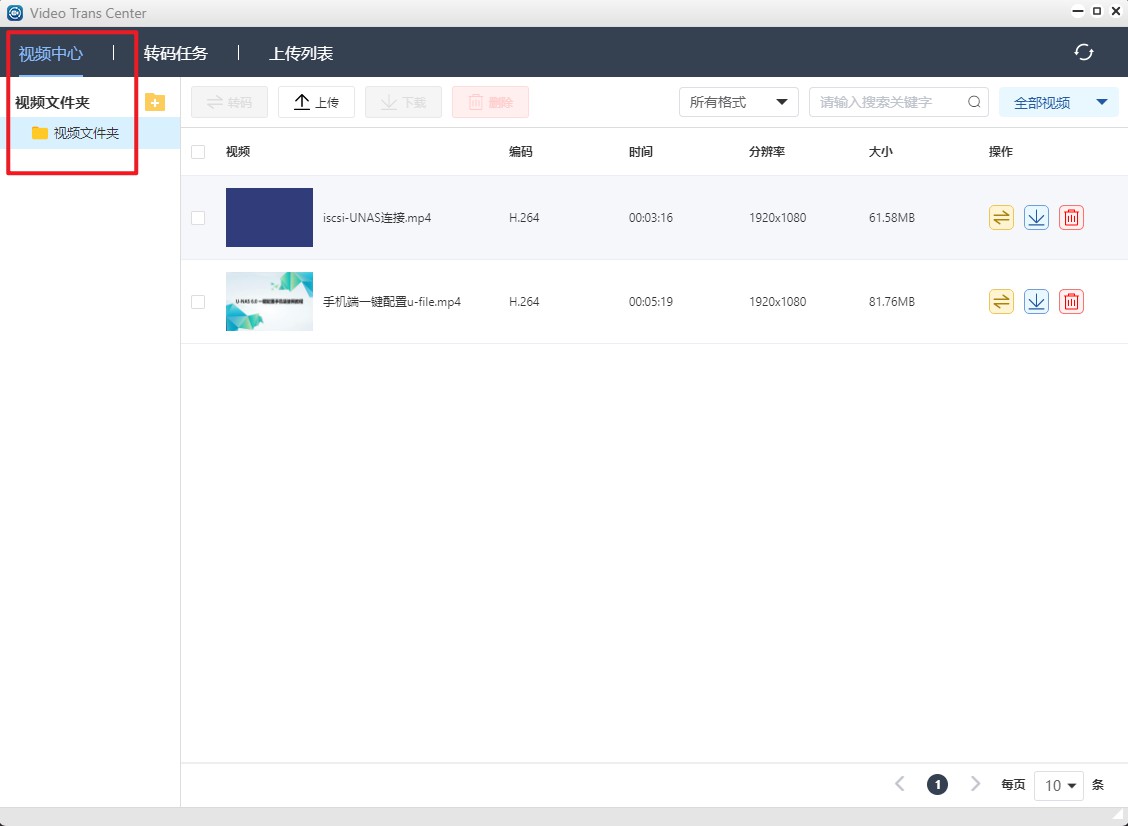
Task: Delete the 手机端一键配置u-file.mp4 video via row icon
Action: [x=1071, y=302]
